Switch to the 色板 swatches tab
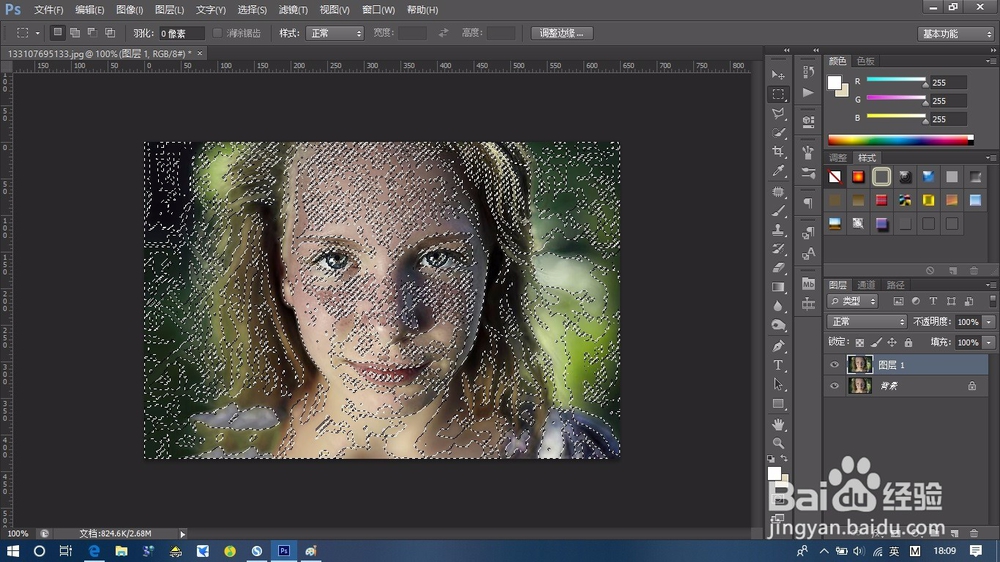The height and width of the screenshot is (562, 1000). (x=865, y=61)
